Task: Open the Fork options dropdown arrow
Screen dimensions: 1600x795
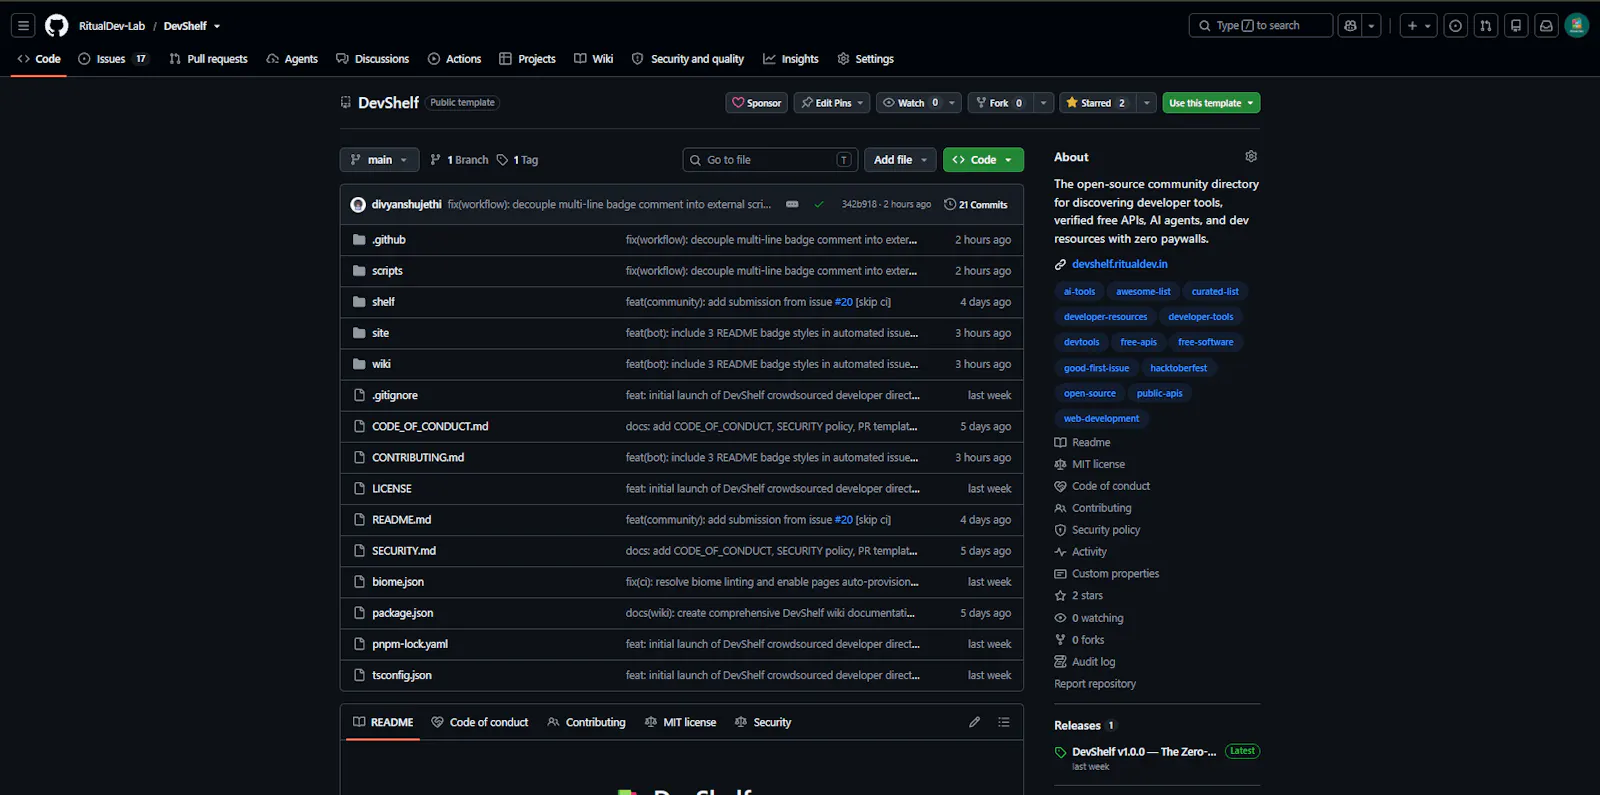Action: click(x=1043, y=103)
